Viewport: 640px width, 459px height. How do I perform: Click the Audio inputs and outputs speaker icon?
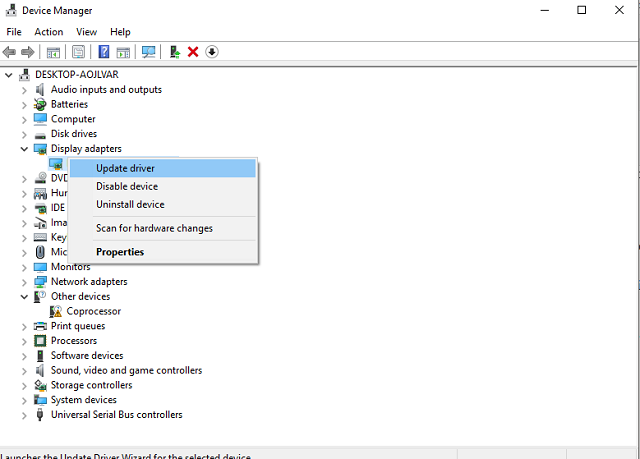40,89
